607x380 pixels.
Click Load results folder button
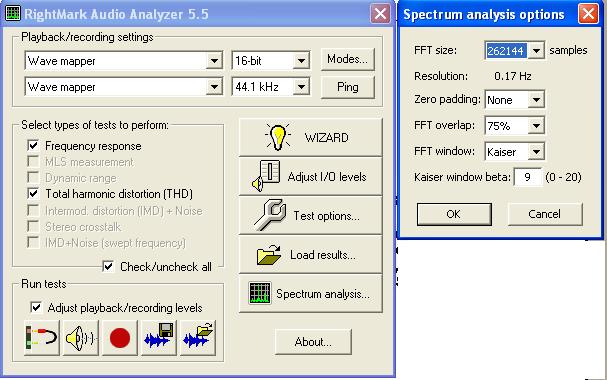point(310,255)
